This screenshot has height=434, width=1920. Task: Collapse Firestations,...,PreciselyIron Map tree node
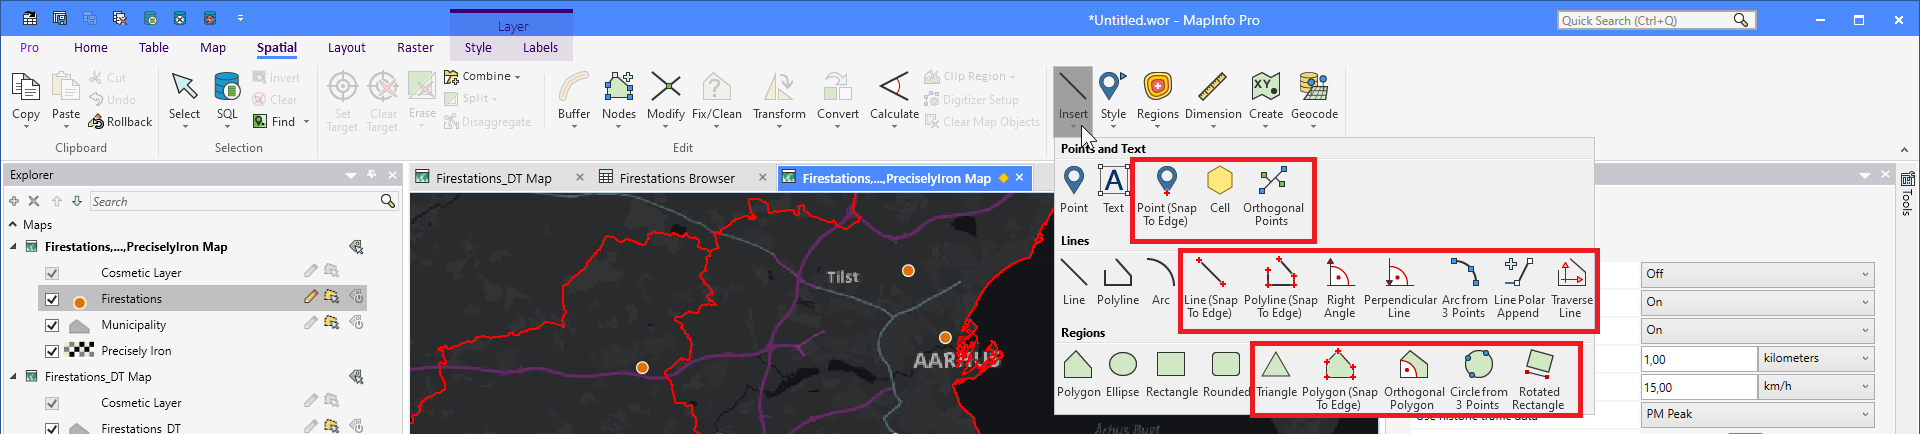(x=13, y=247)
